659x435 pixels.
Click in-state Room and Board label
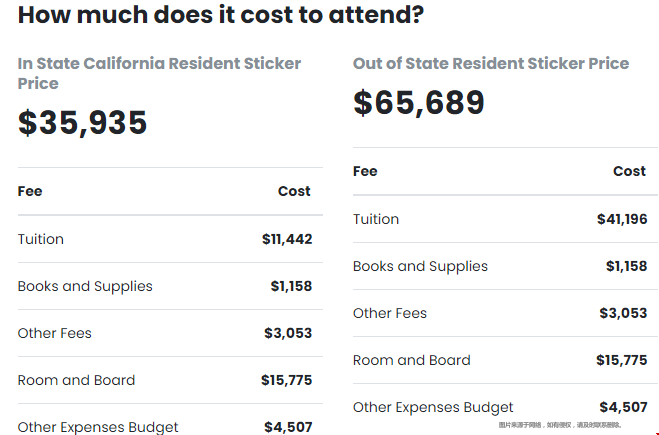76,380
